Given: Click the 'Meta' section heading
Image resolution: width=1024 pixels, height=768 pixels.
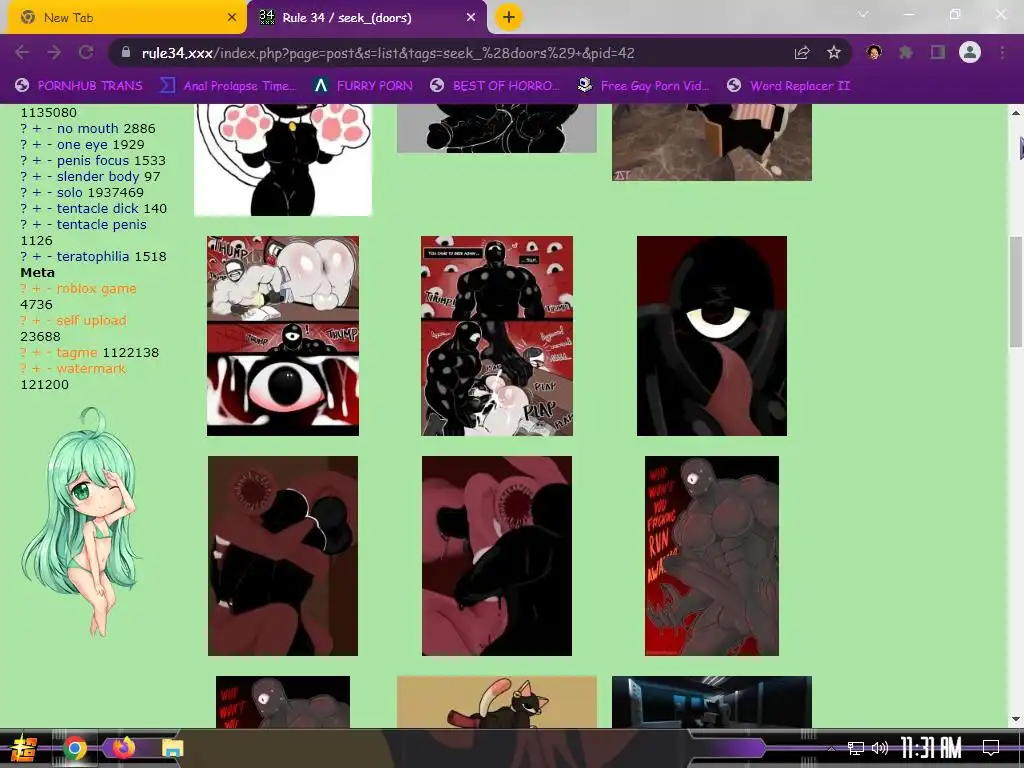Looking at the screenshot, I should pos(37,272).
